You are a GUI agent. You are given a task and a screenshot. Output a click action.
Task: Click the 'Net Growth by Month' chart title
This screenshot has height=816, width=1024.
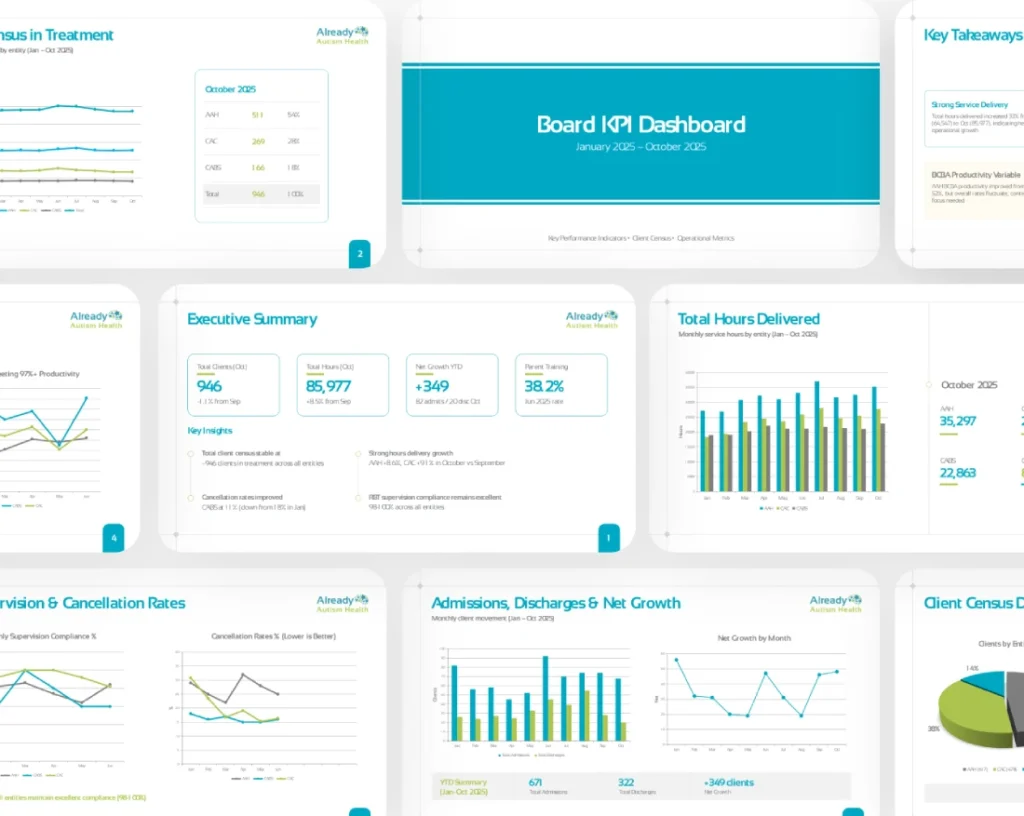pyautogui.click(x=754, y=638)
